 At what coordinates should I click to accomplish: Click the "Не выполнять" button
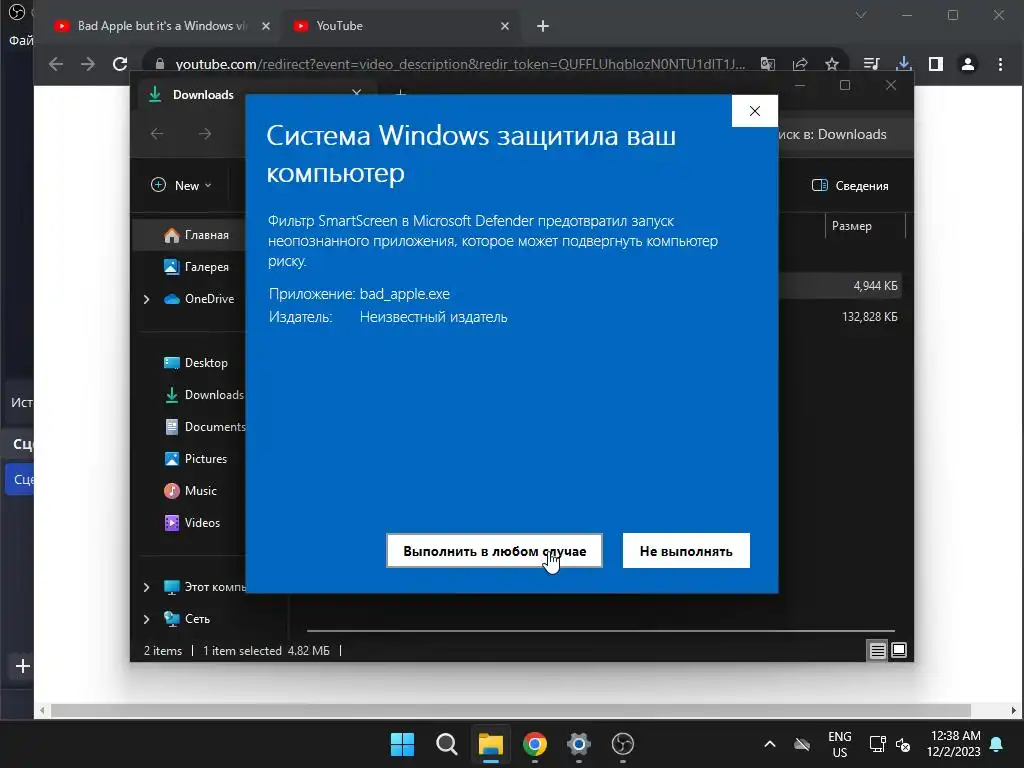tap(686, 551)
